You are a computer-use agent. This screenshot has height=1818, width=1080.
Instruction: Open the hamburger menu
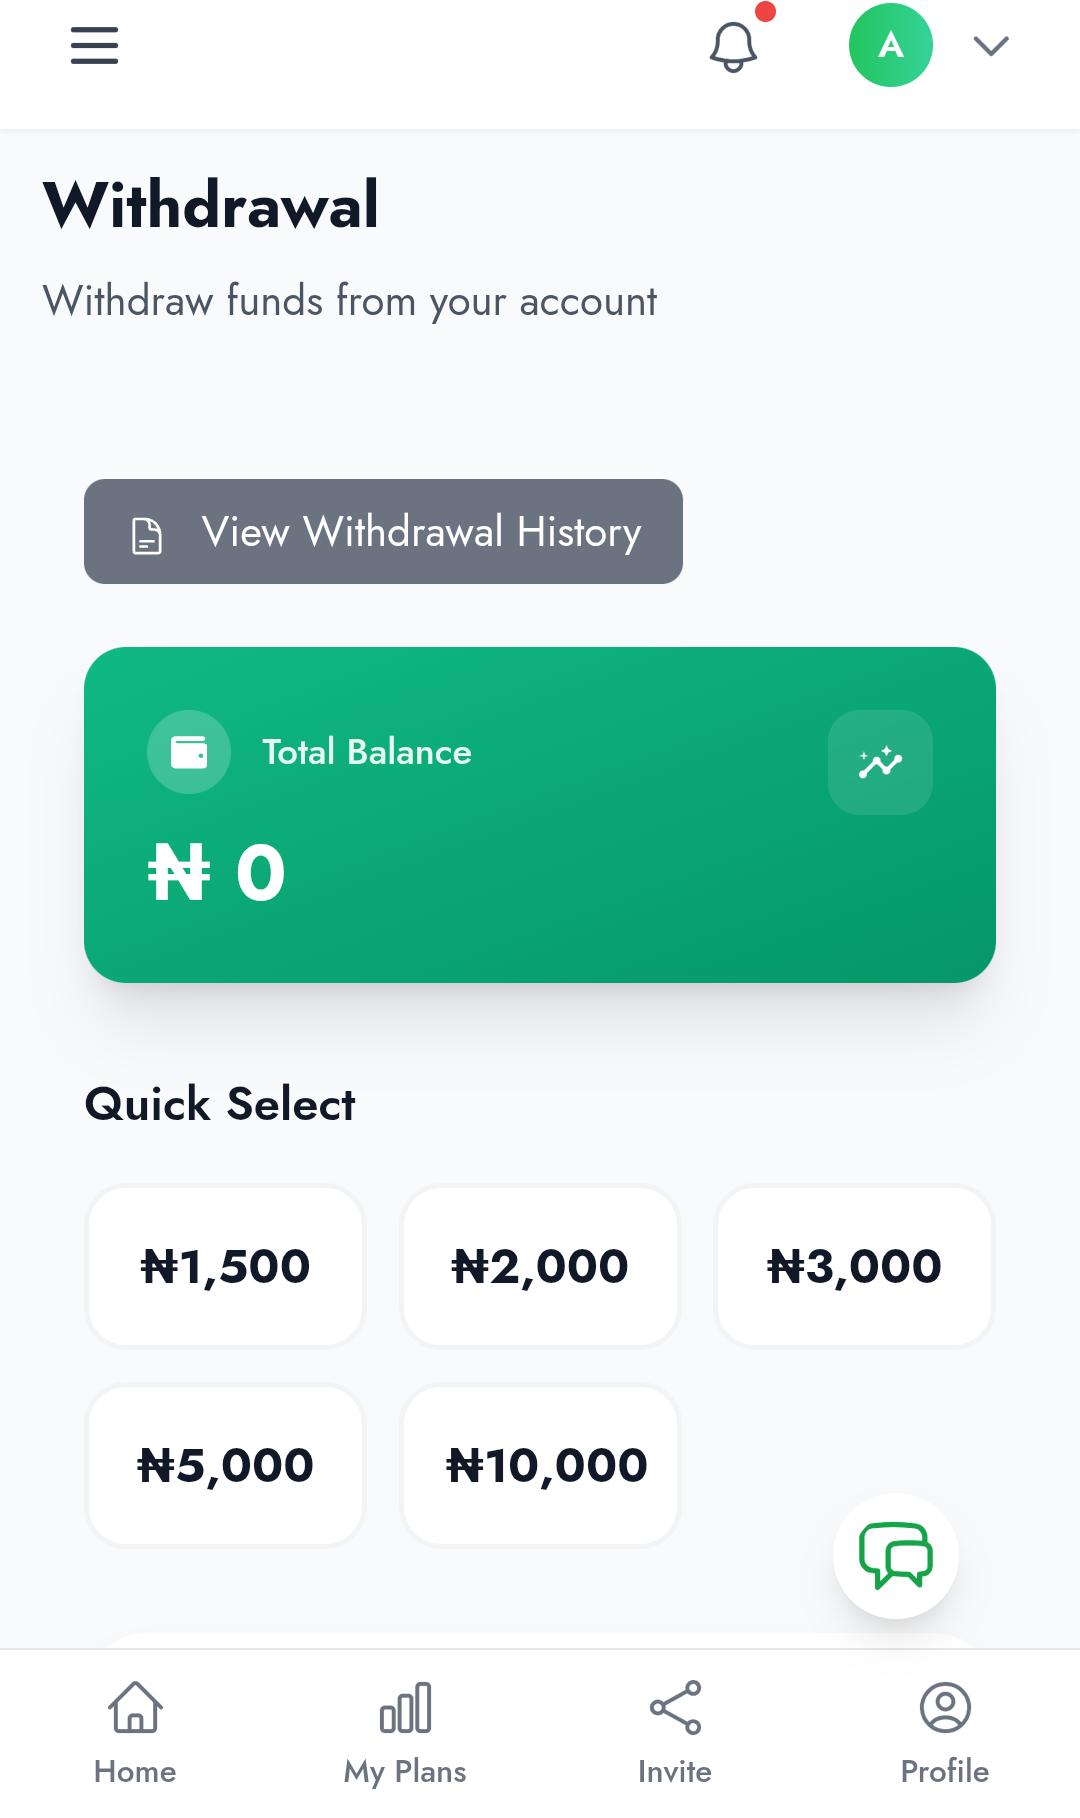tap(94, 45)
